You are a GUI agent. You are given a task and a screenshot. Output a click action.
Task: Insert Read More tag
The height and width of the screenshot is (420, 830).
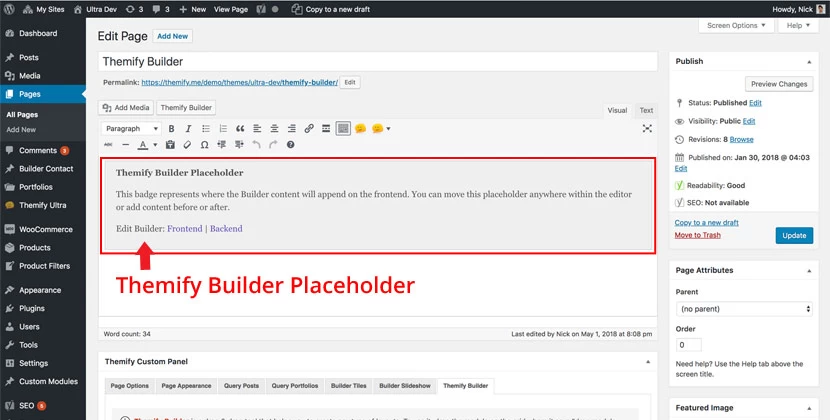[326, 129]
